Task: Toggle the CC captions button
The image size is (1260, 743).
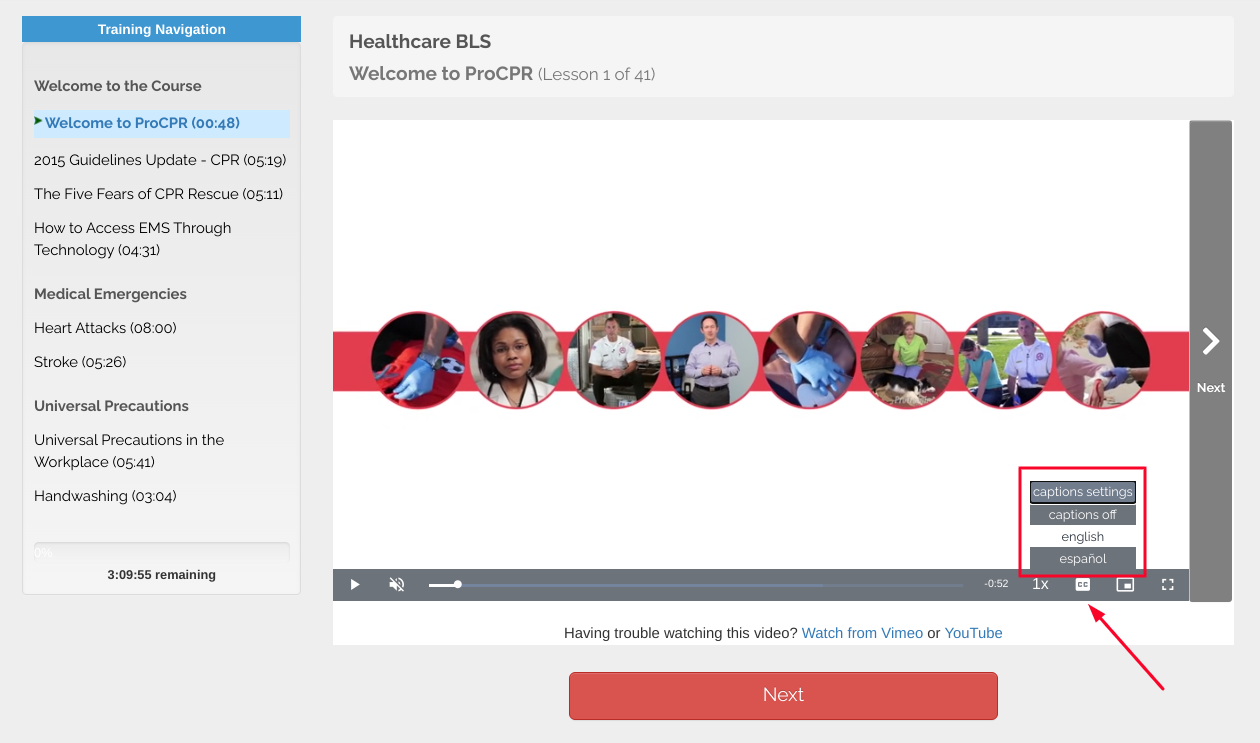Action: tap(1082, 584)
